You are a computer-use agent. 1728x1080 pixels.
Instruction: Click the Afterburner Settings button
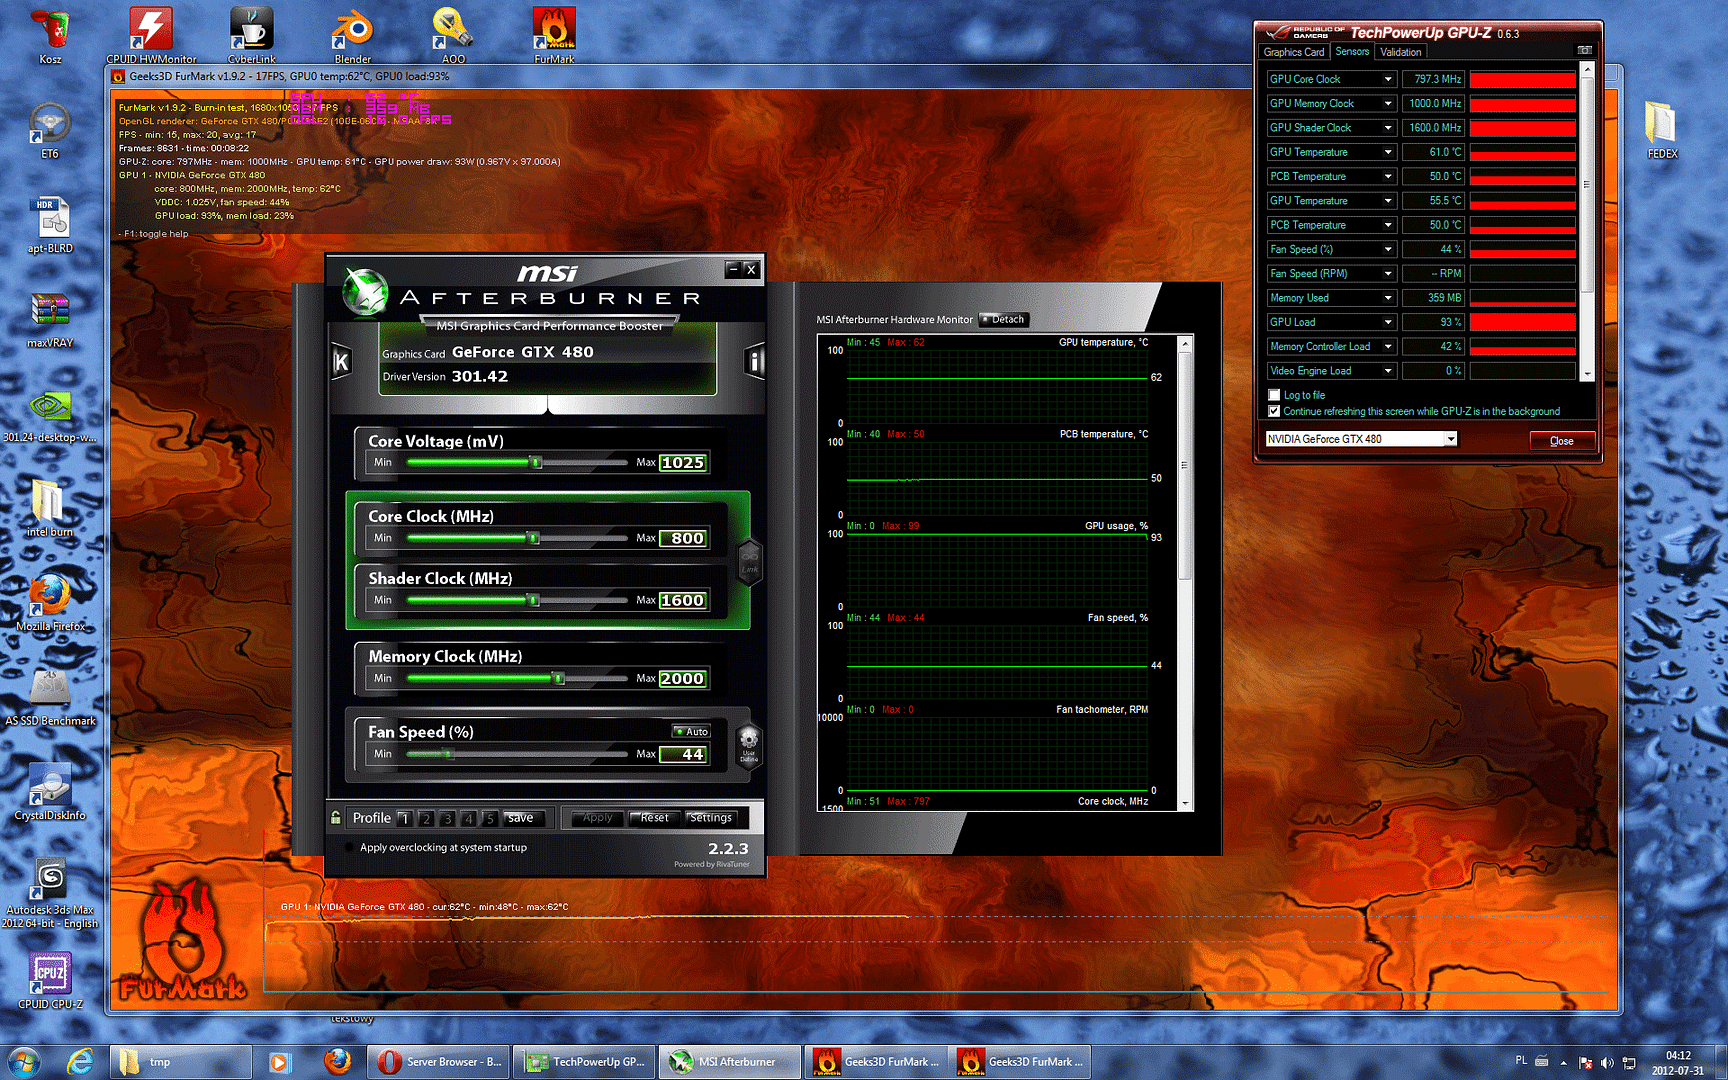(x=711, y=818)
